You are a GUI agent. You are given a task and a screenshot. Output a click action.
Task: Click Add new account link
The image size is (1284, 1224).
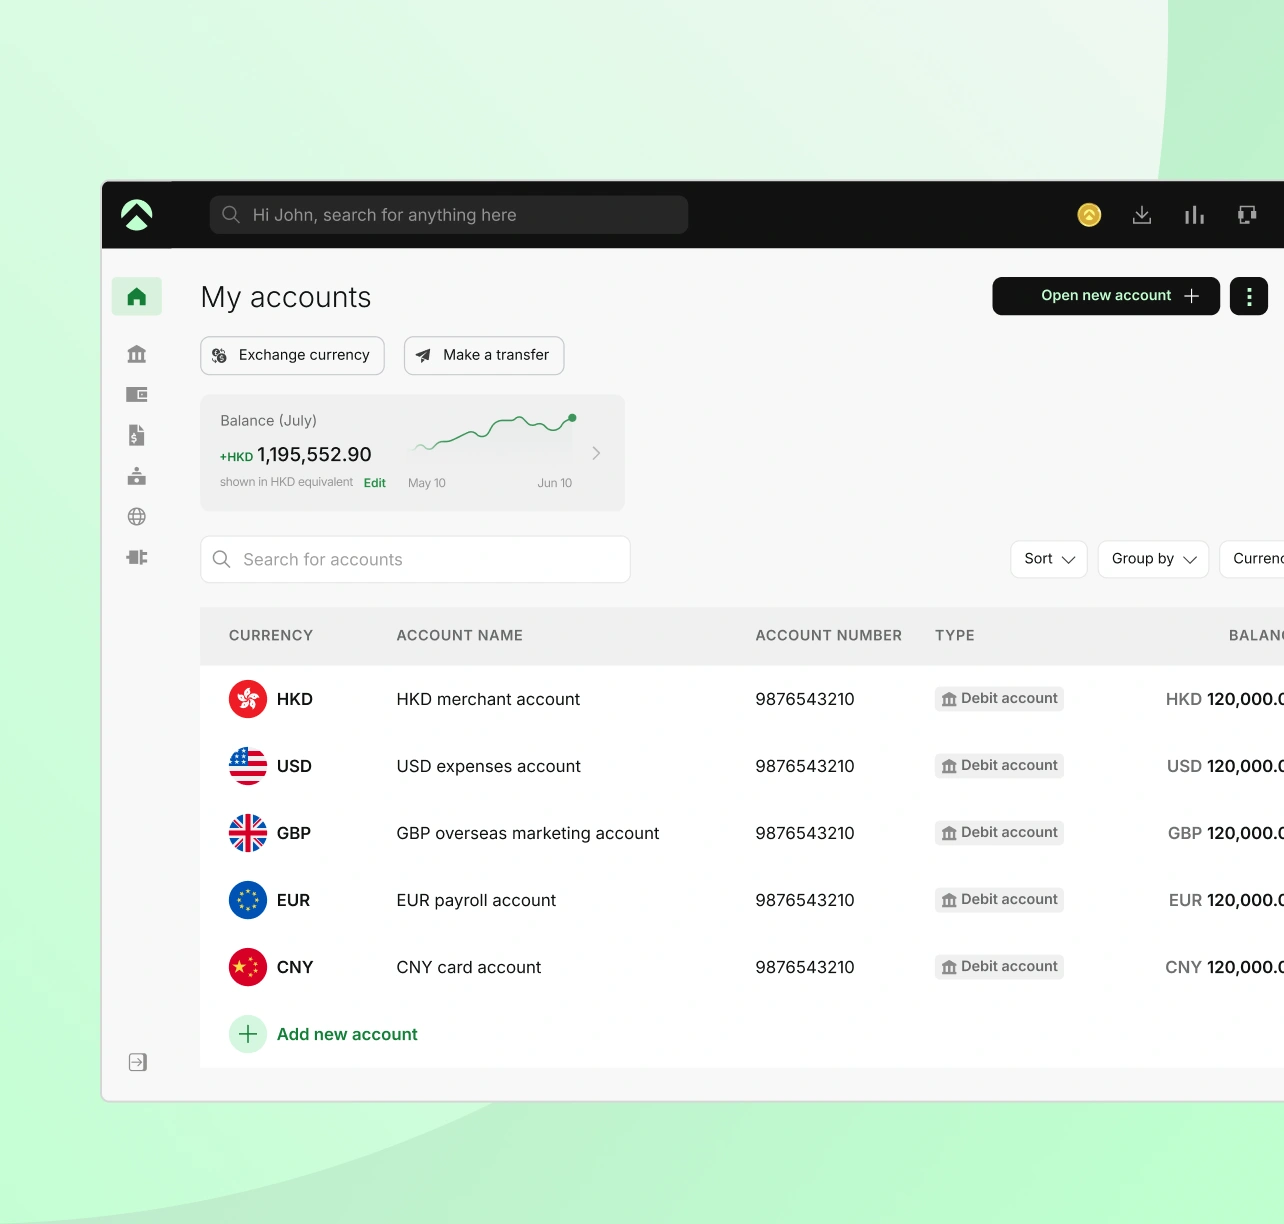click(x=347, y=1034)
